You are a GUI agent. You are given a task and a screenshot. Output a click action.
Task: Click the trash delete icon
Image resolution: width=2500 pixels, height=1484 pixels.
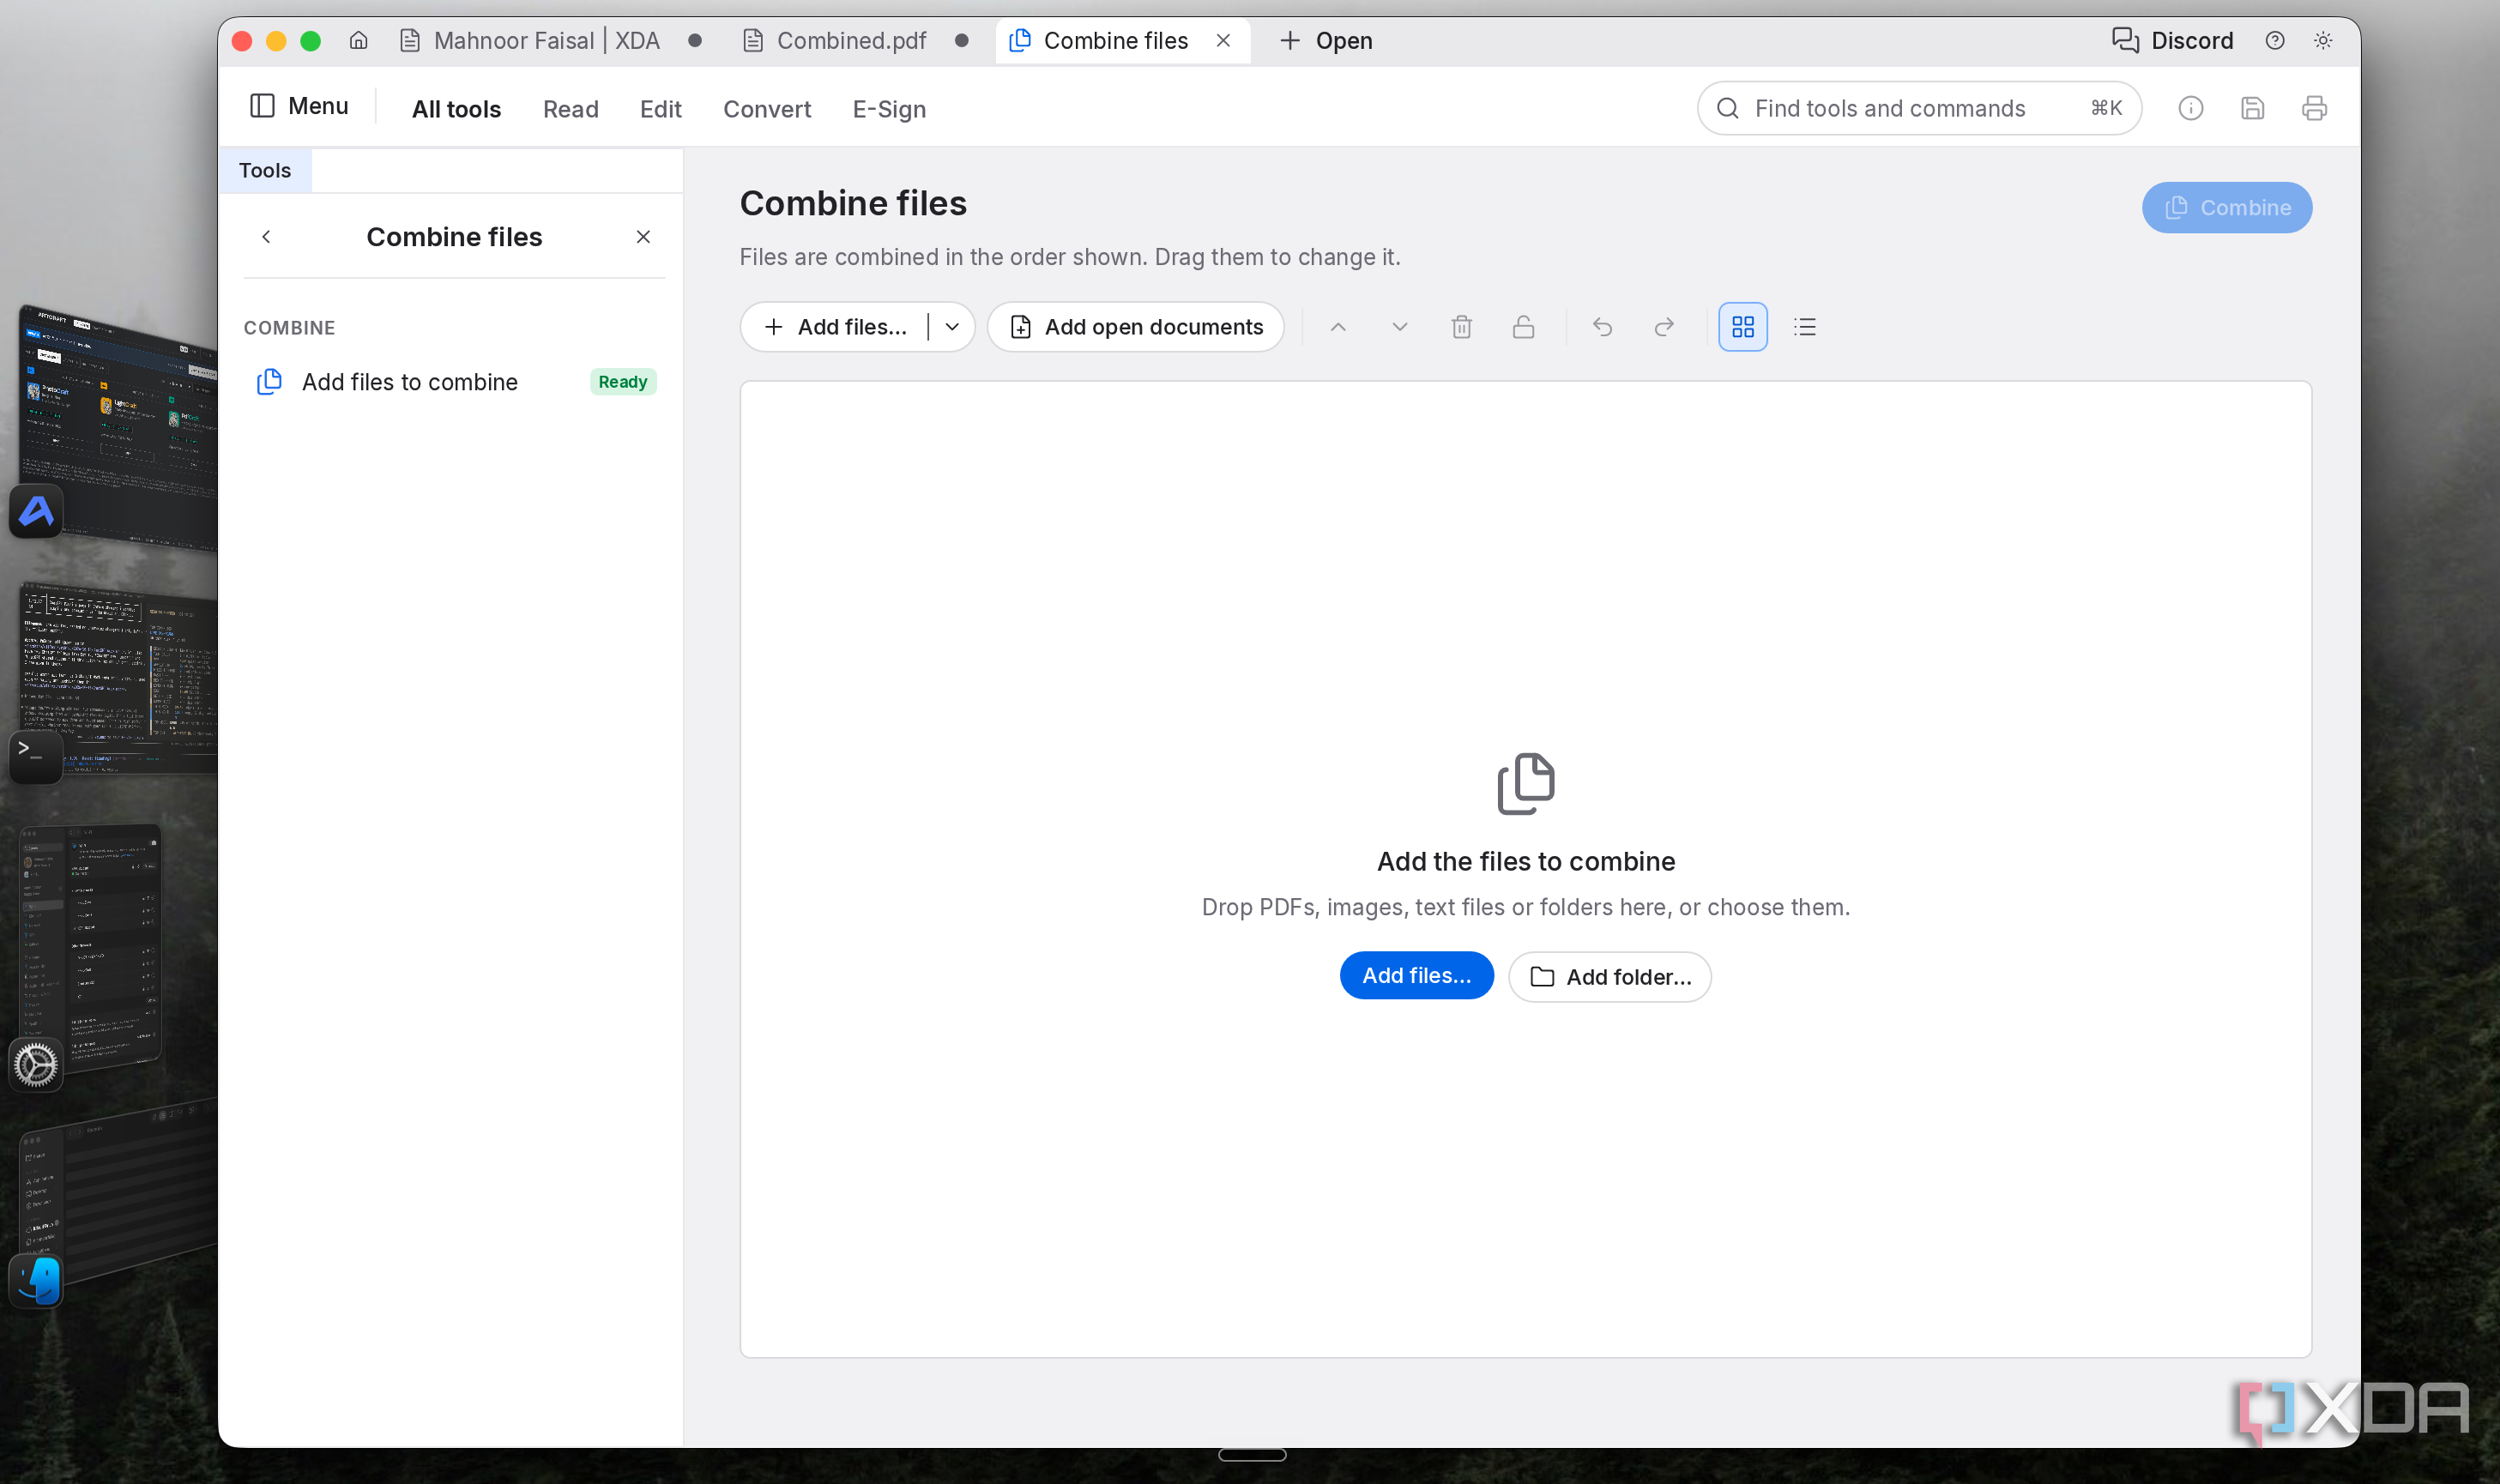[1461, 327]
